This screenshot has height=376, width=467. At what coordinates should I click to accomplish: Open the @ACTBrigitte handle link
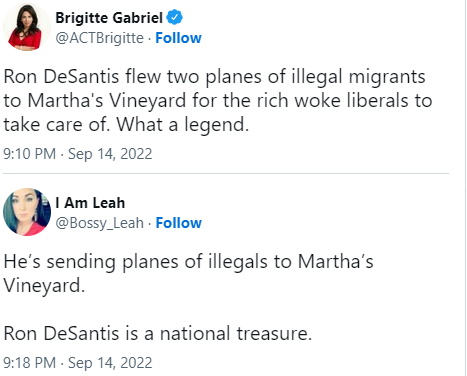(99, 38)
